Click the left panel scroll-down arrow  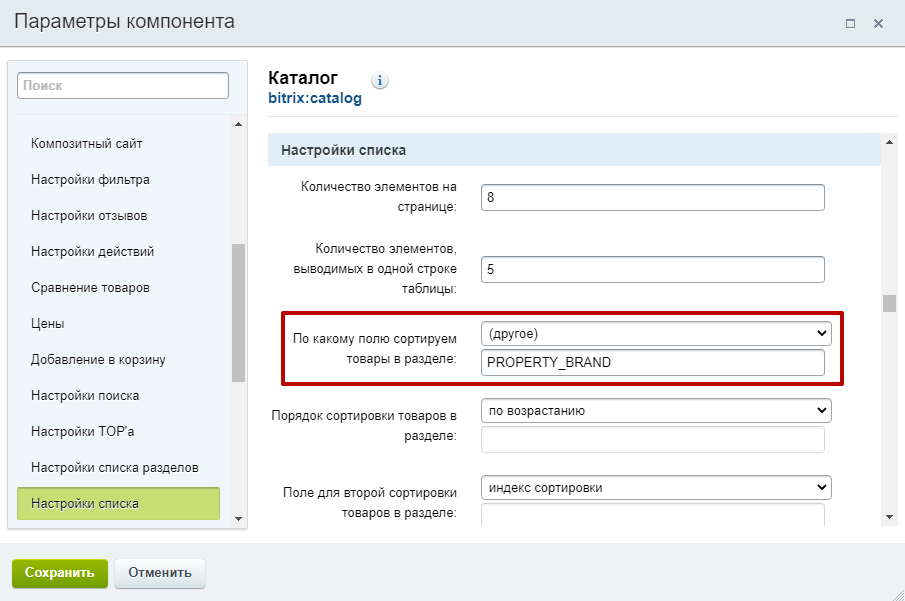coord(238,518)
